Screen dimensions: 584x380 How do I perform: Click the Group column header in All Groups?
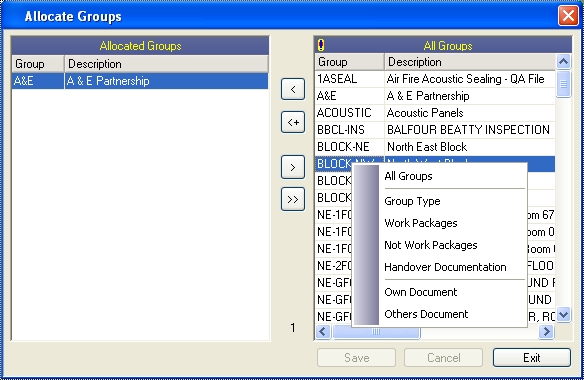point(350,62)
